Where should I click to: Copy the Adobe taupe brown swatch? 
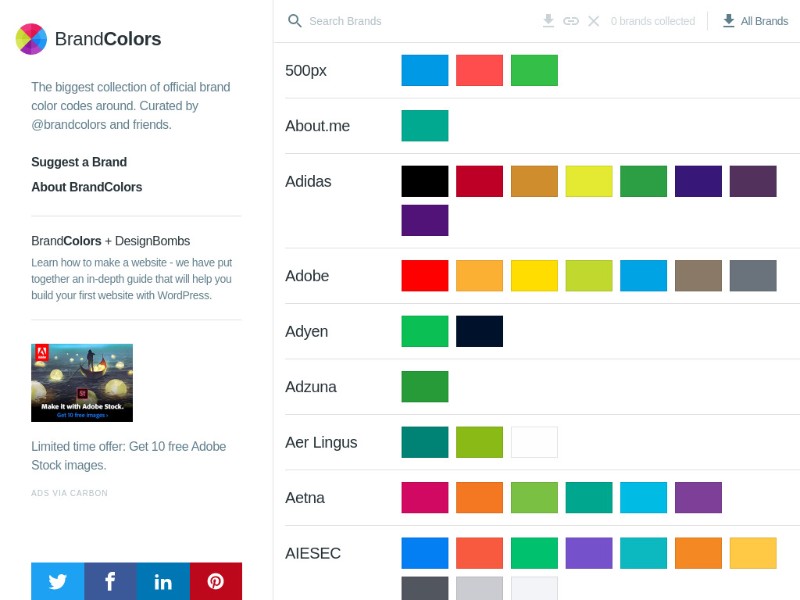pos(698,276)
